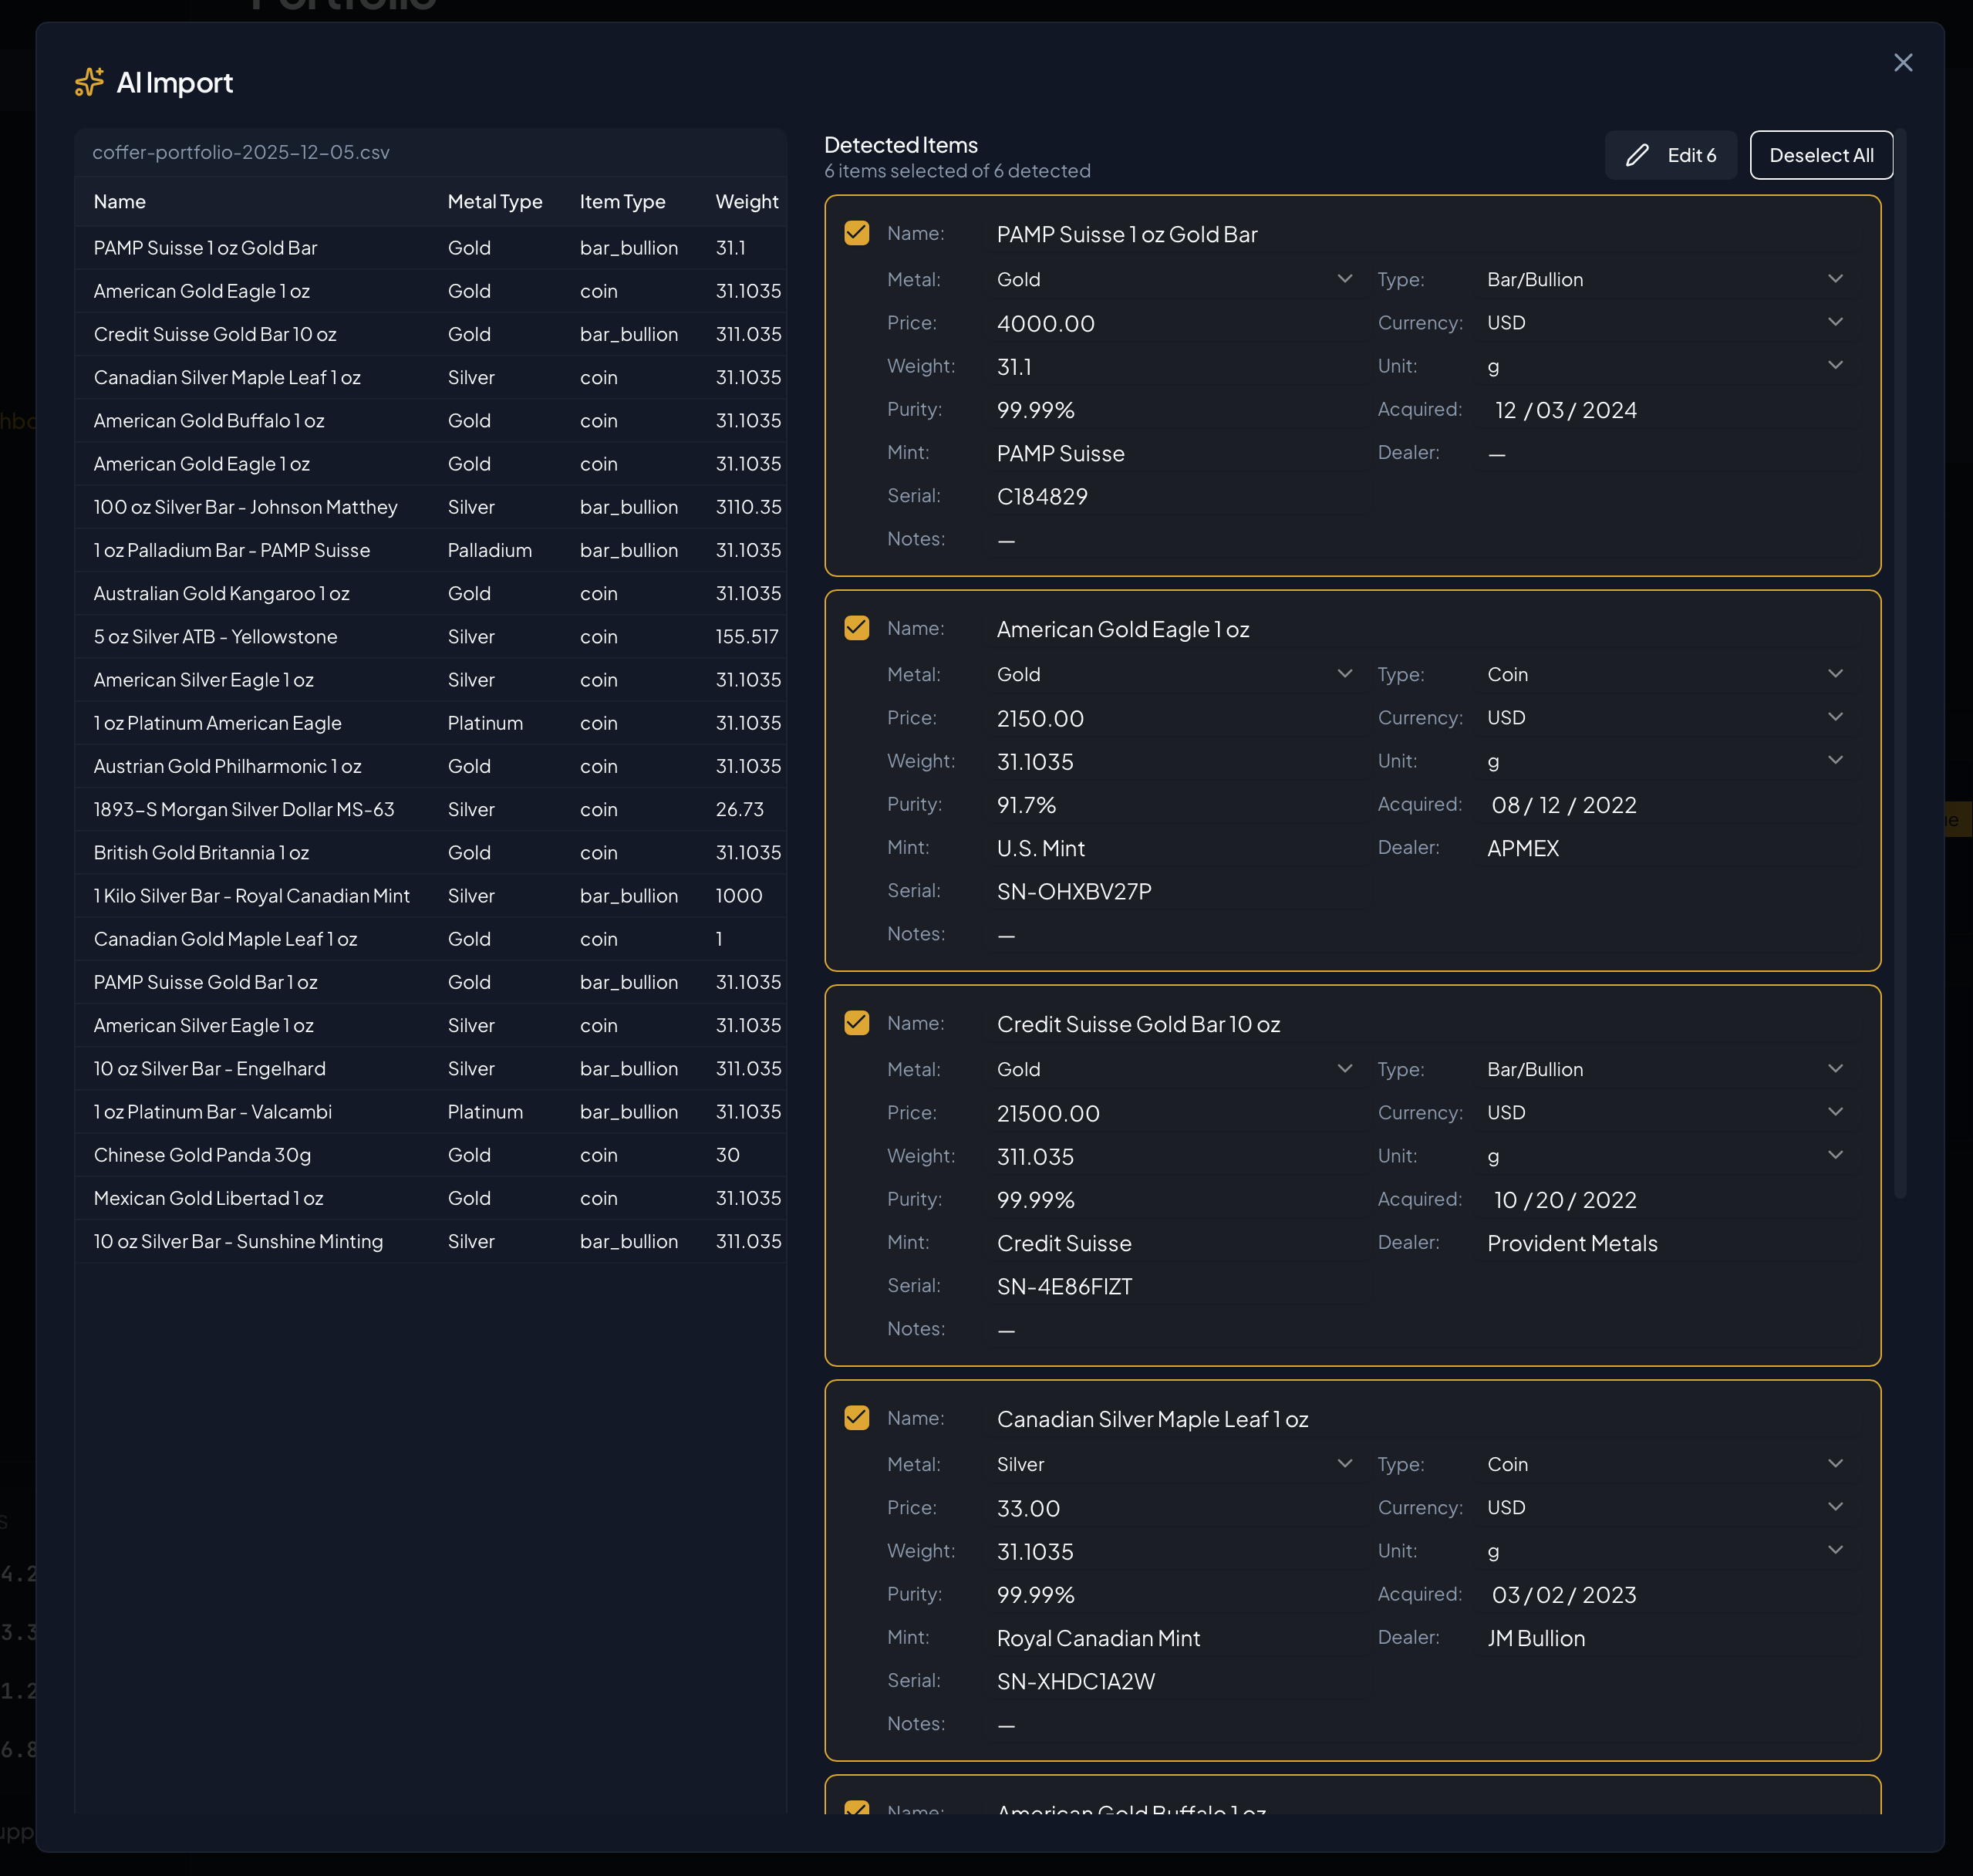Screen dimensions: 1973x1876
Task: Uncheck the PAMP Suisse 1 oz Gold Bar item
Action: click(x=856, y=233)
